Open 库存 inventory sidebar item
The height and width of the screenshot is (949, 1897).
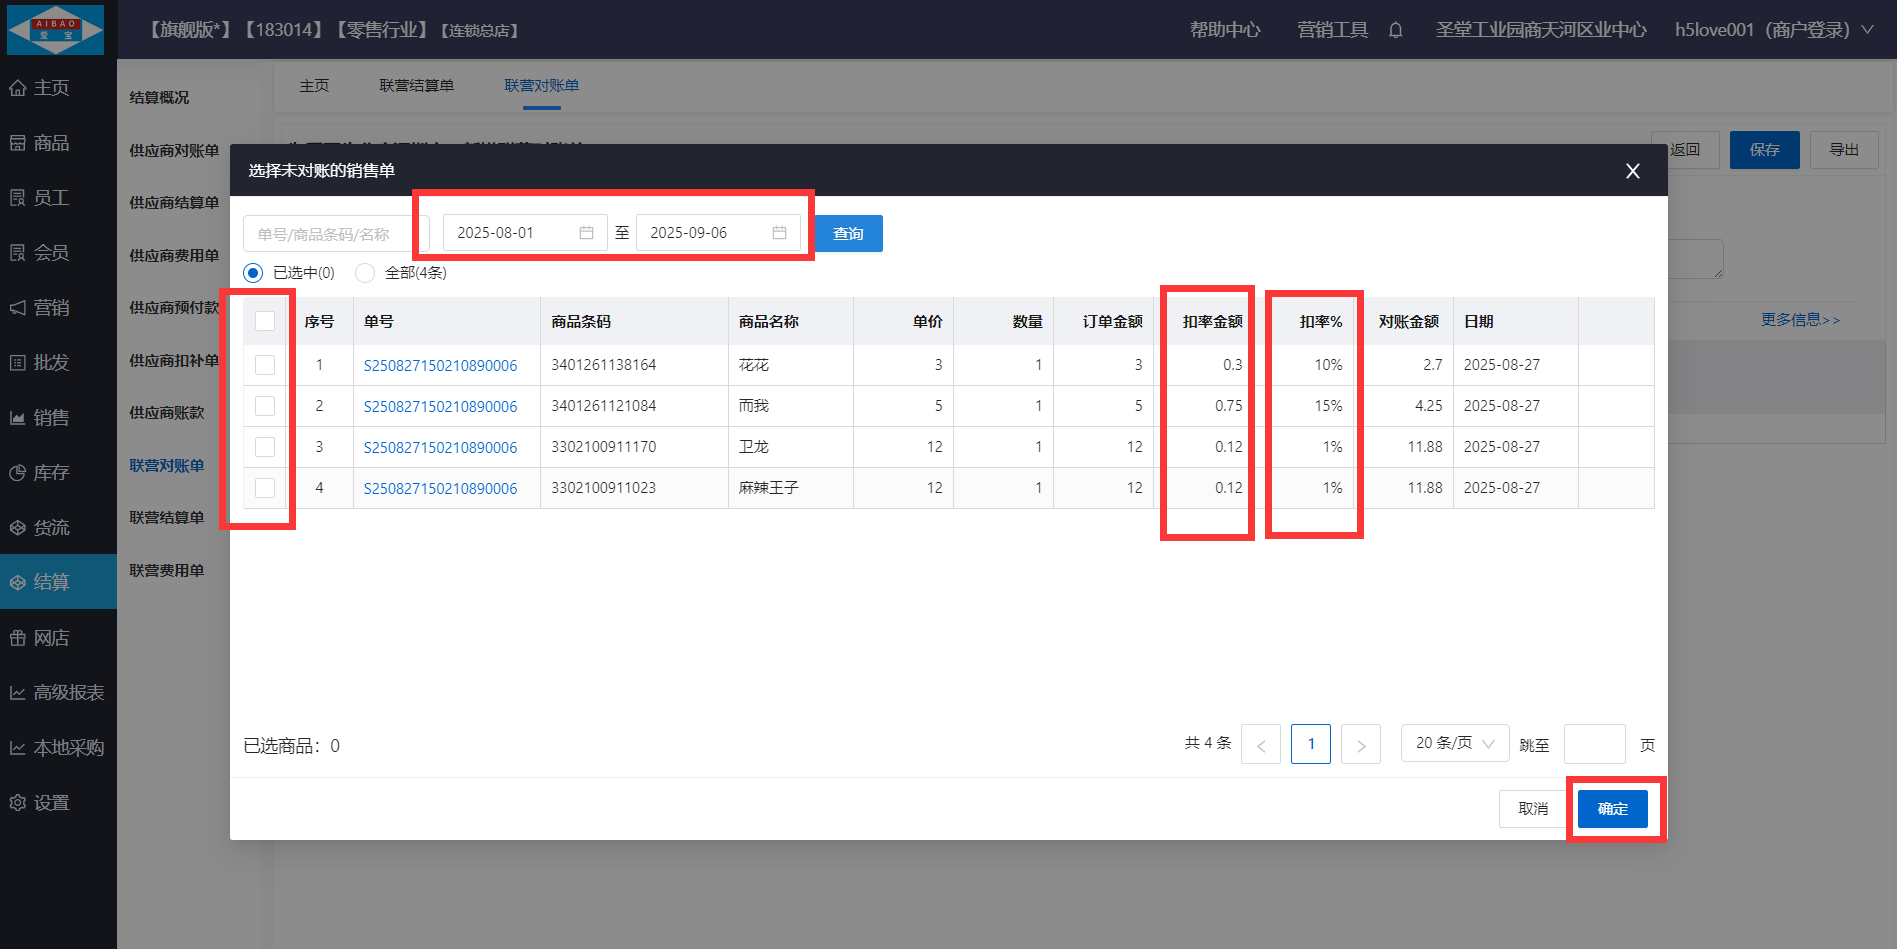(x=51, y=473)
